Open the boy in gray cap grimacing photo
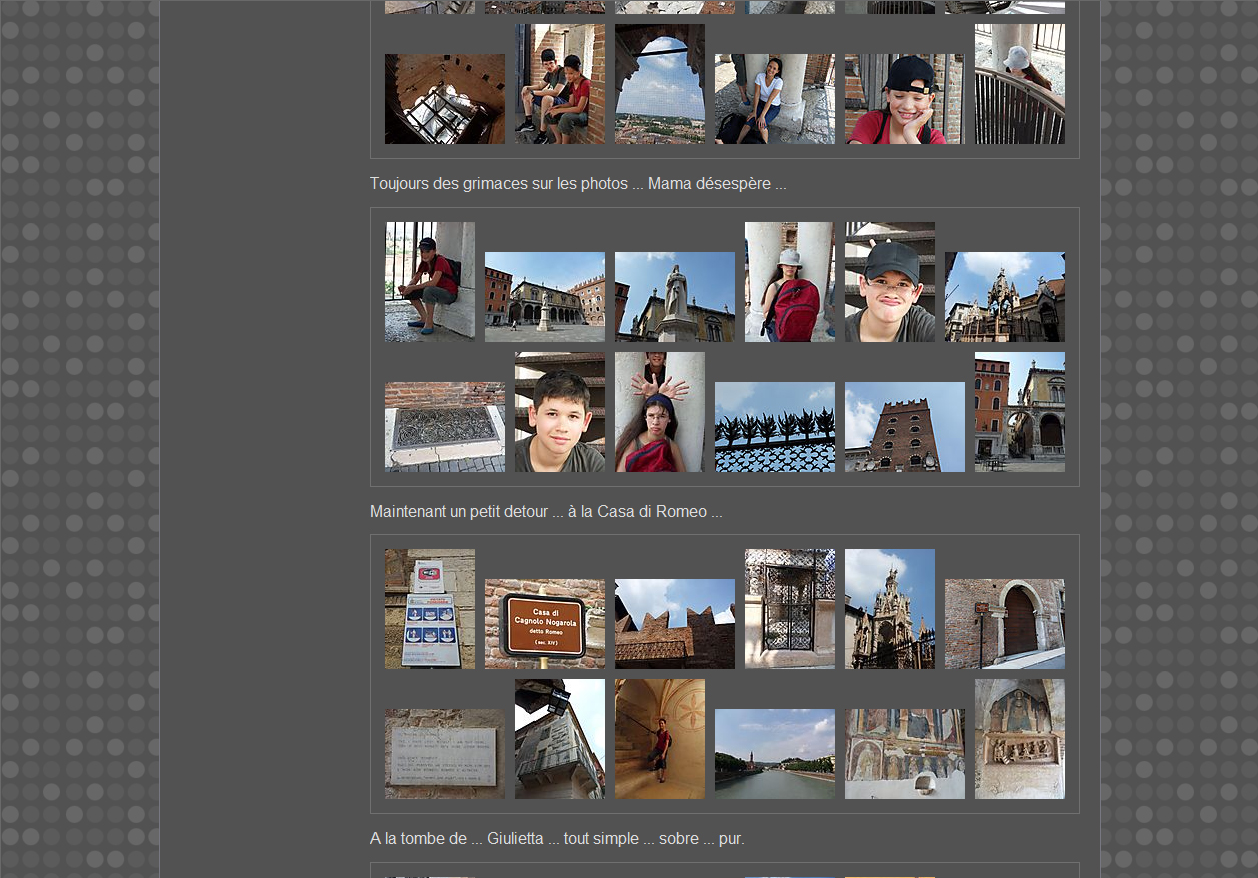The width and height of the screenshot is (1258, 878). click(x=889, y=282)
